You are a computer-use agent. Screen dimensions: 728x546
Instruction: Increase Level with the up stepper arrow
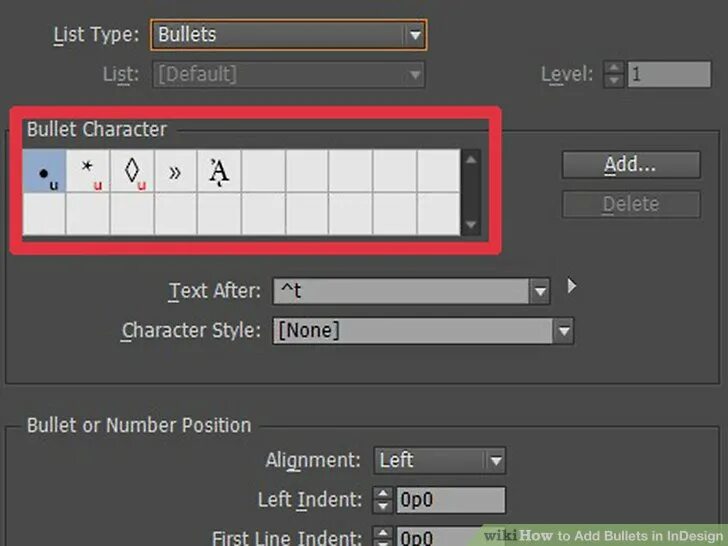point(614,68)
